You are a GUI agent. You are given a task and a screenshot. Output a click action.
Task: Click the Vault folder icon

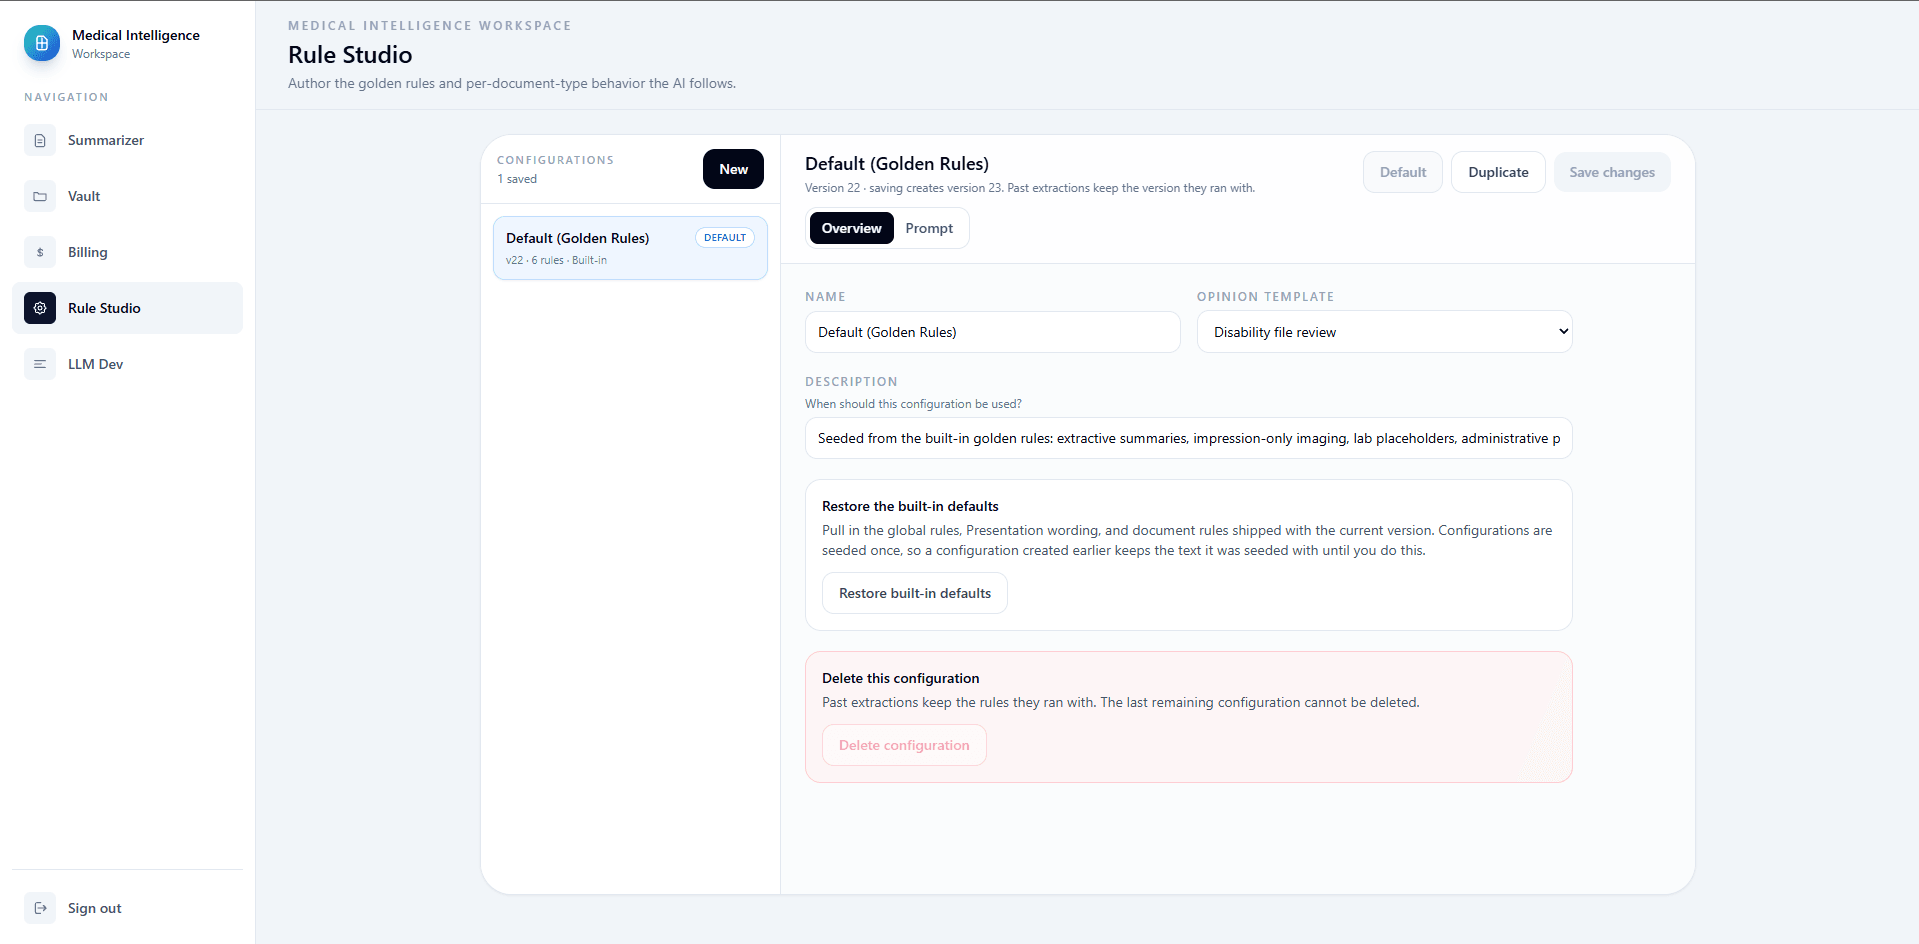pos(40,196)
